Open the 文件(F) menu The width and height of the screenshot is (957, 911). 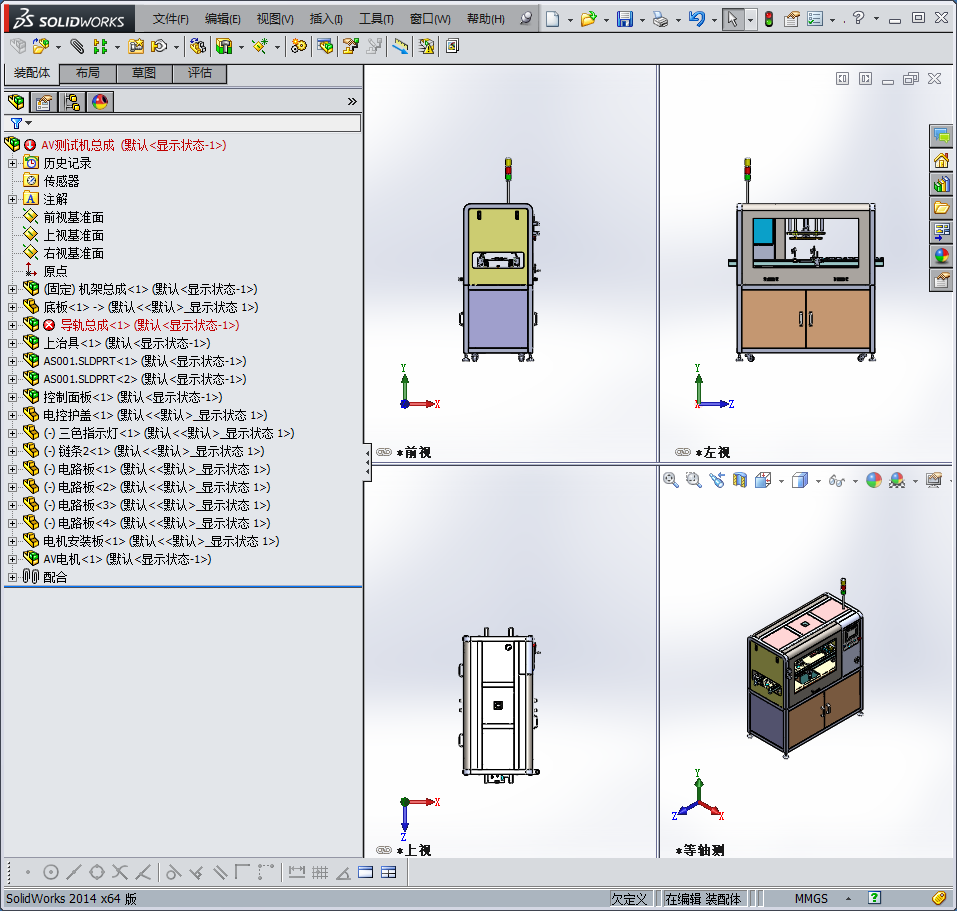tap(170, 19)
